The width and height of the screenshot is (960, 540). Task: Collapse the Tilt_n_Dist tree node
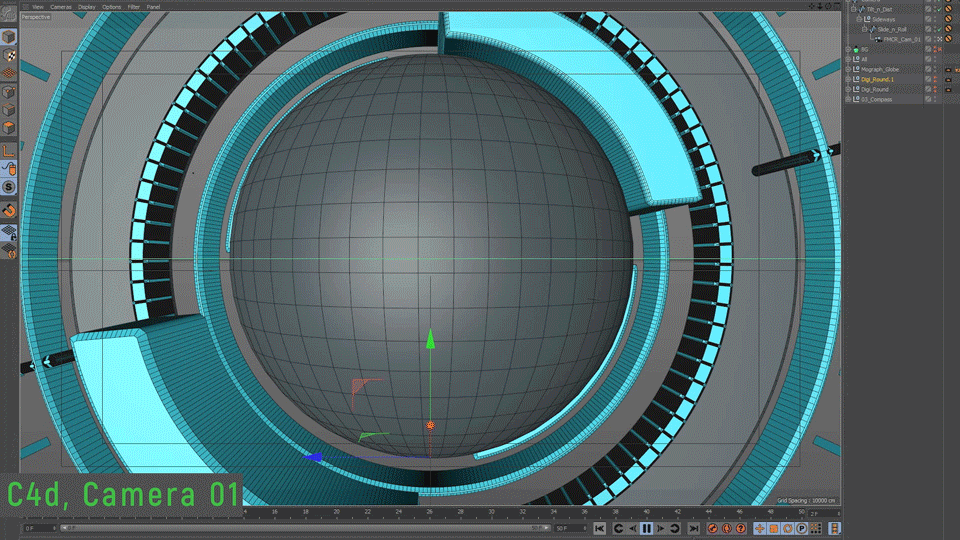pyautogui.click(x=853, y=9)
